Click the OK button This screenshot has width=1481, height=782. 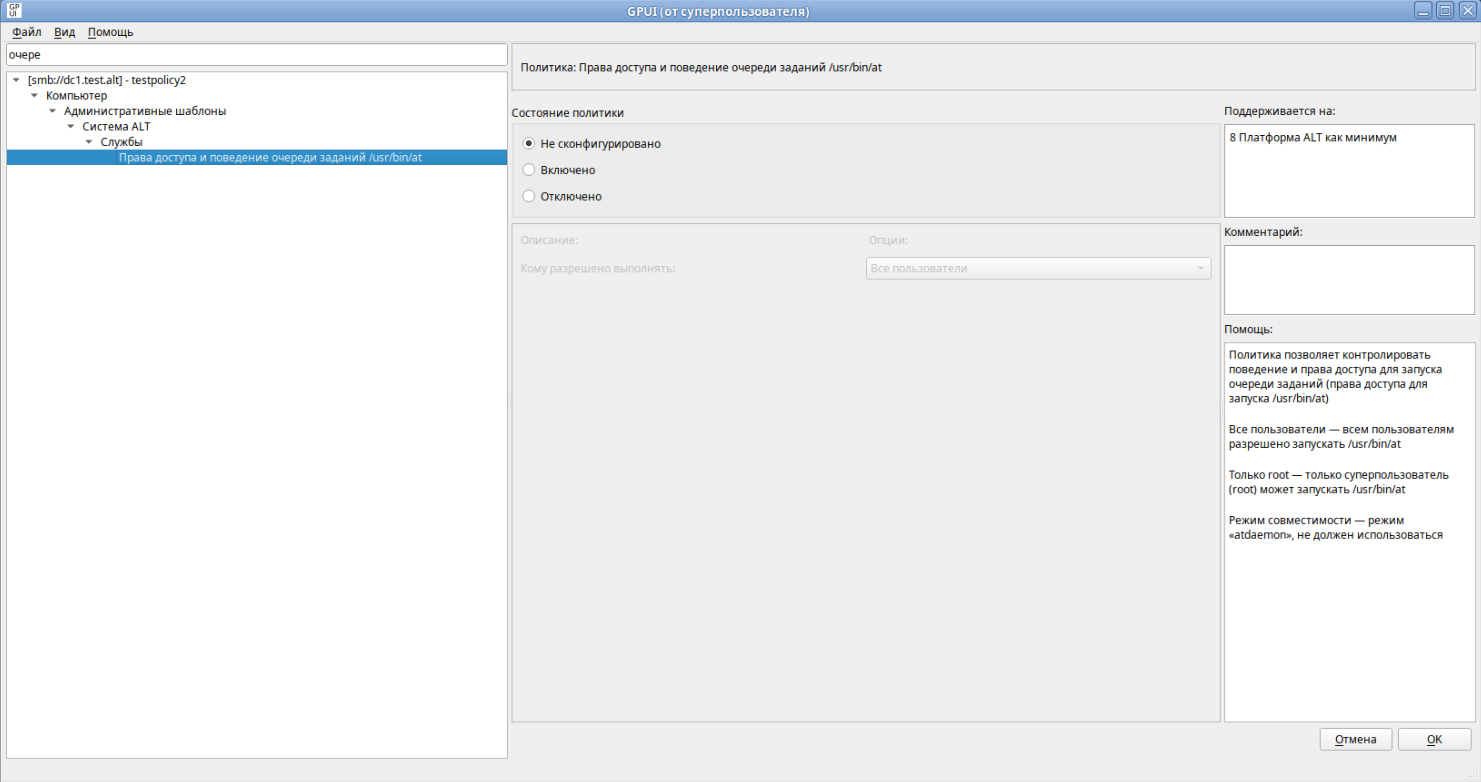1434,739
